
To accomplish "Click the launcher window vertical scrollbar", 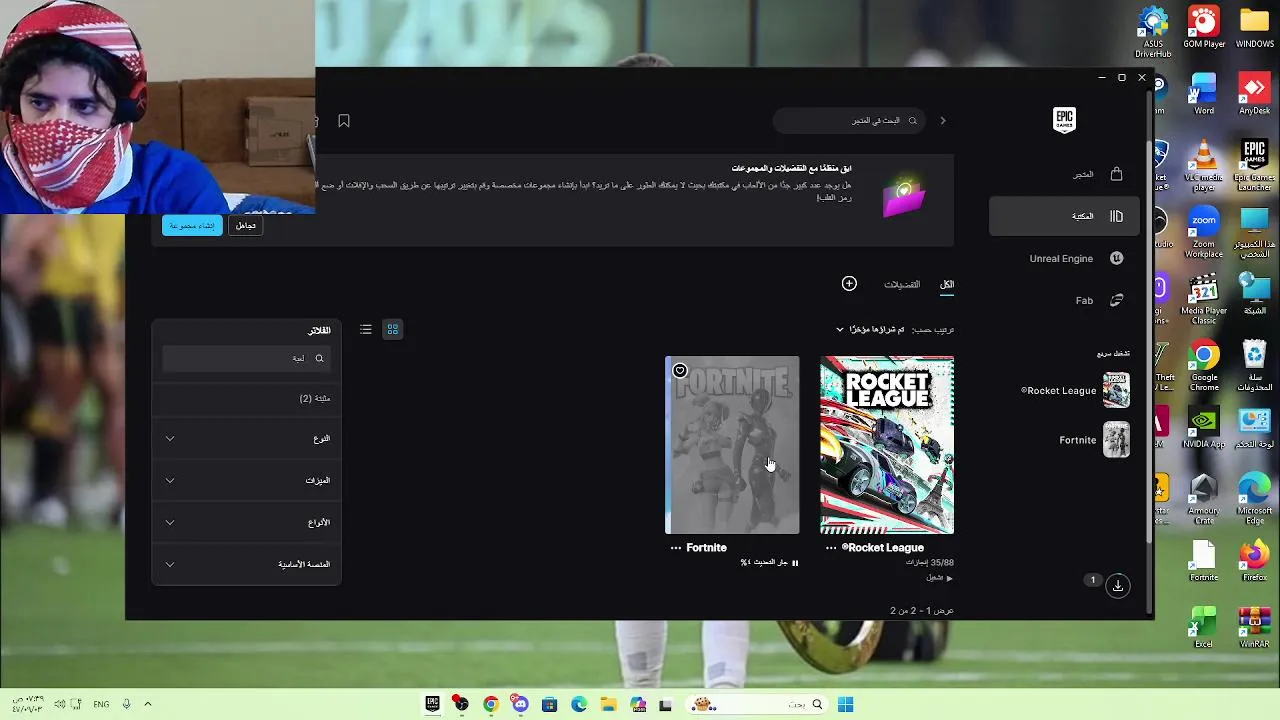I will pos(1150,340).
